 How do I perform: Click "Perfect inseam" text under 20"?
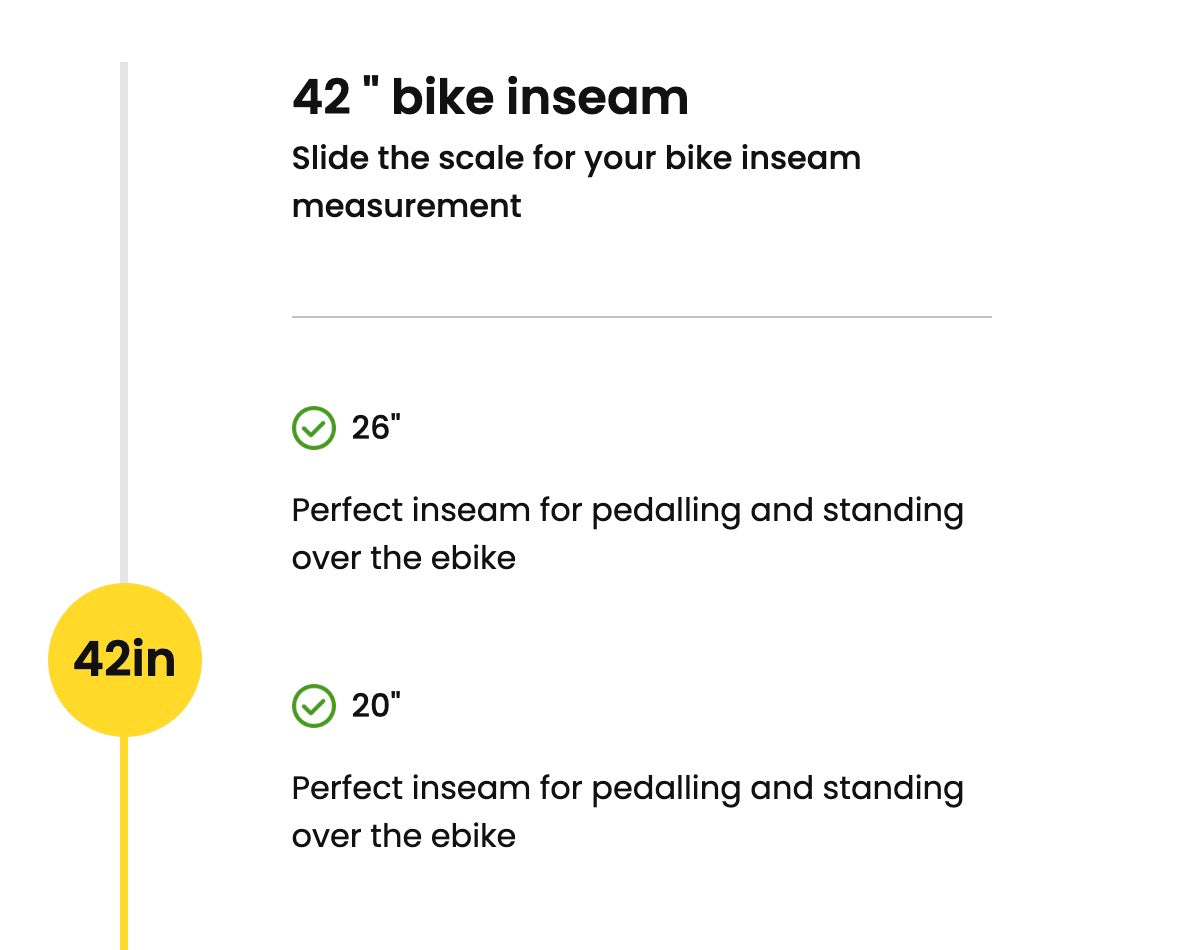click(411, 788)
